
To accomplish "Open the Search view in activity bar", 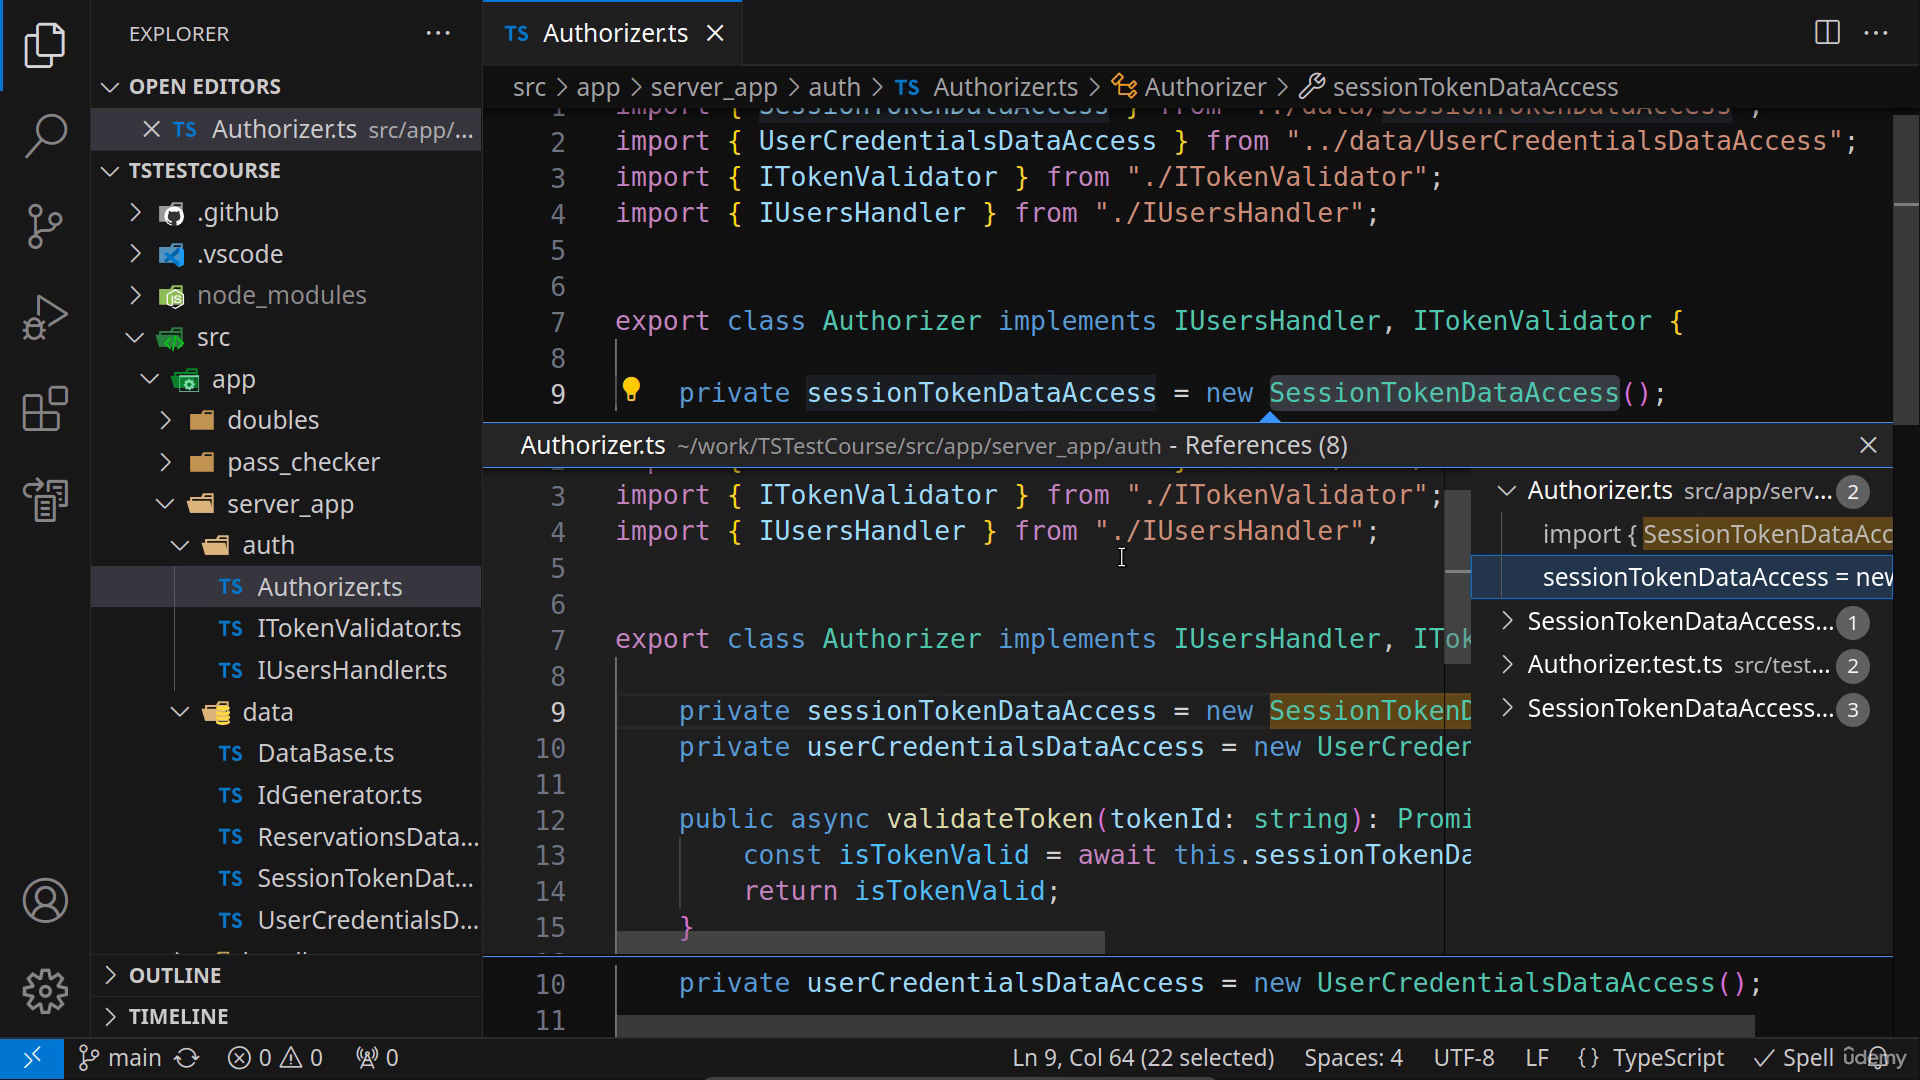I will point(45,135).
